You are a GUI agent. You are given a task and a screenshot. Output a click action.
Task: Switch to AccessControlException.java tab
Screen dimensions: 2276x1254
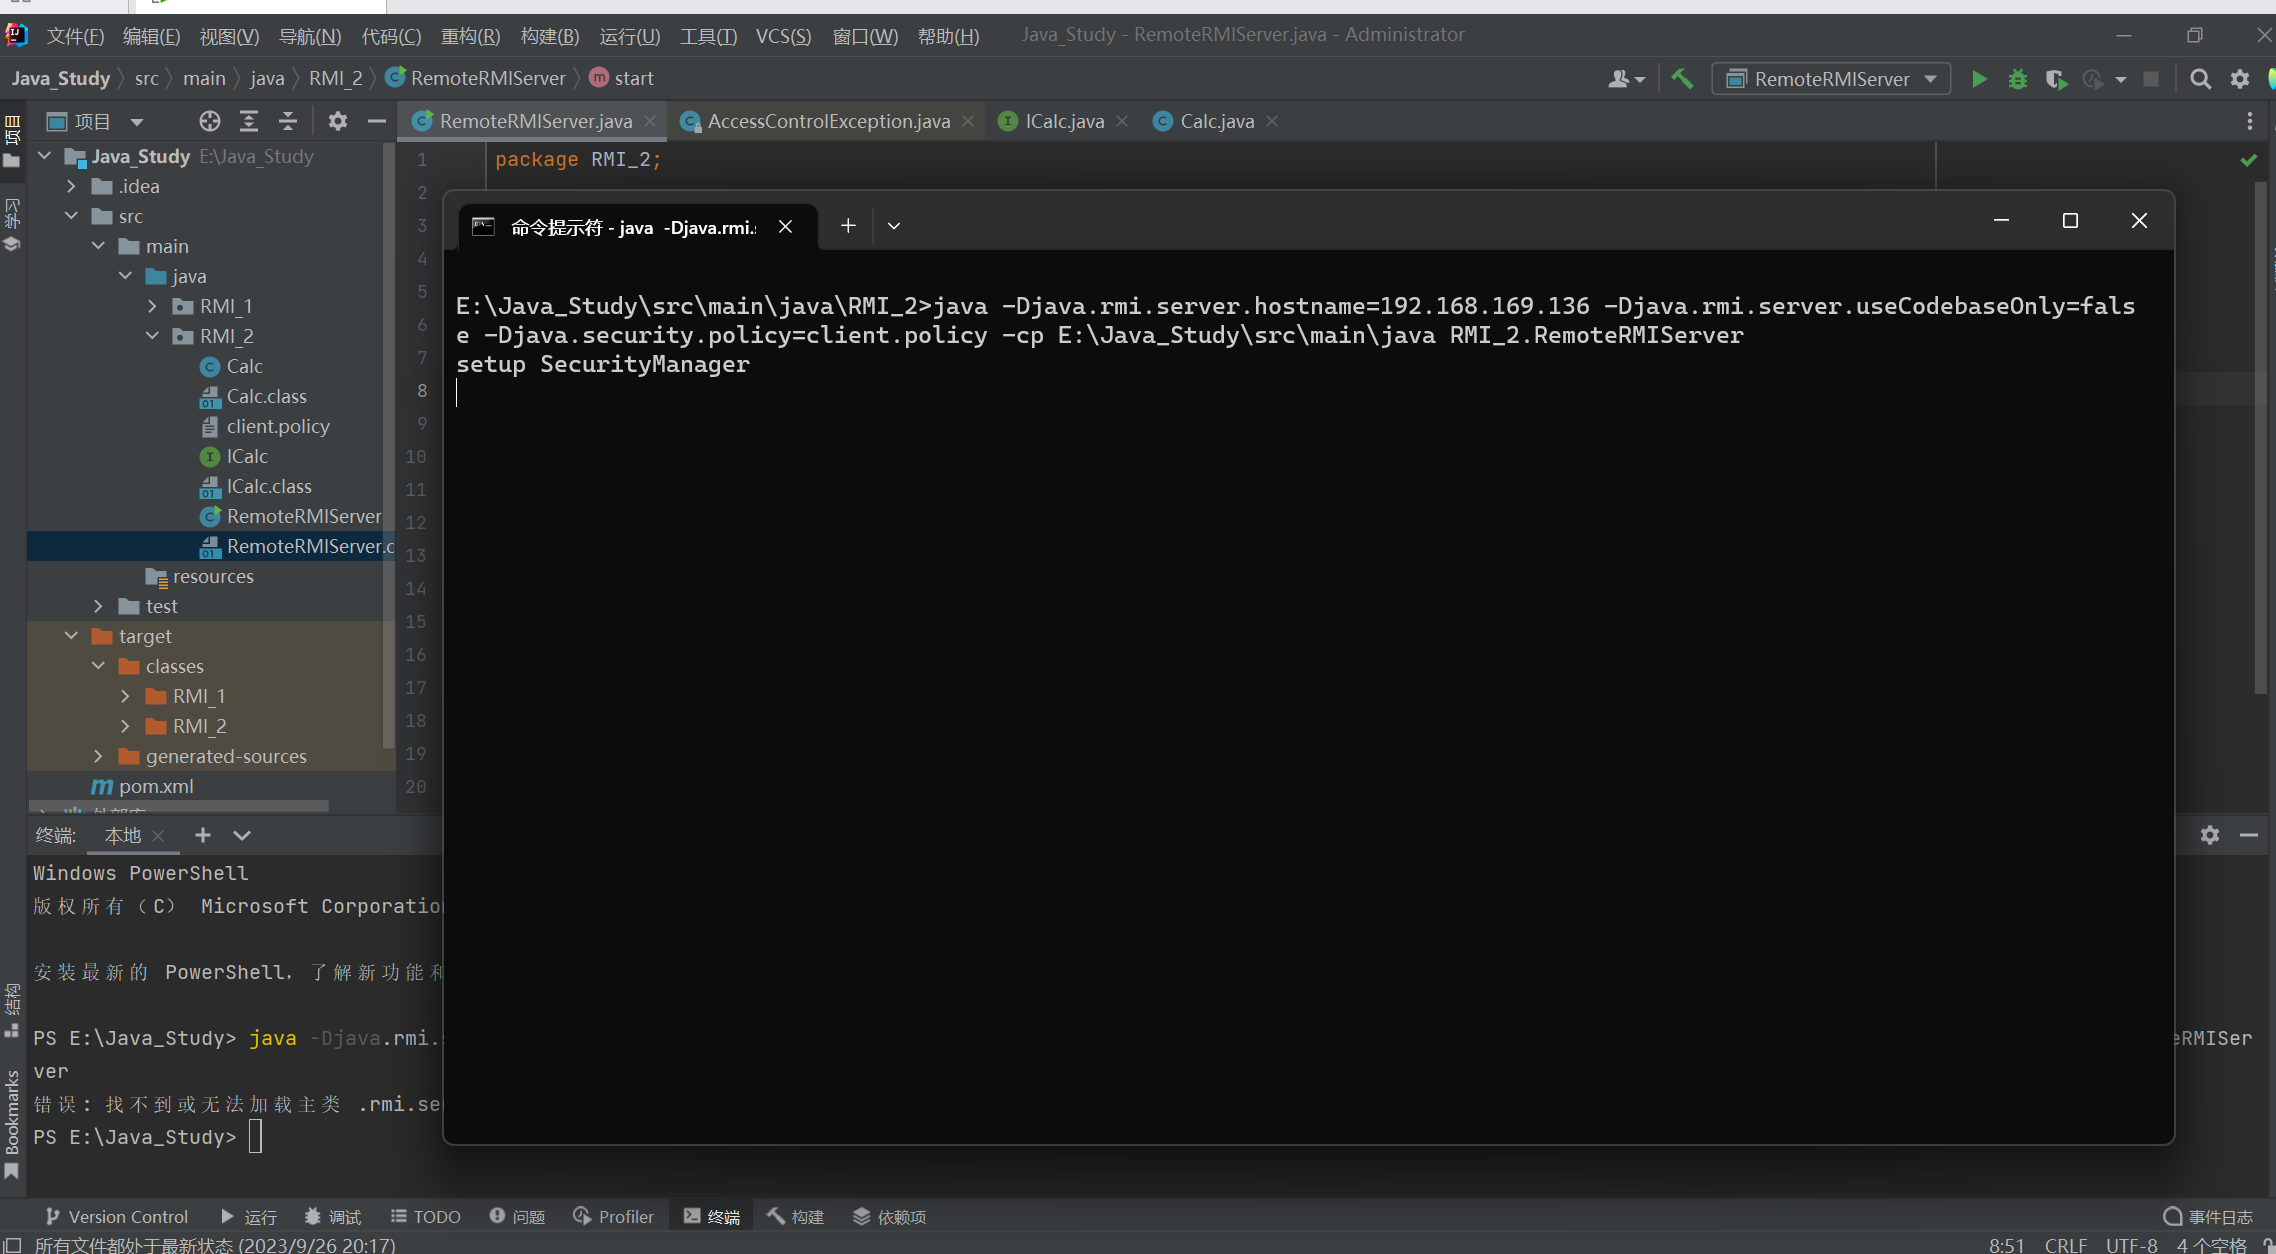click(829, 121)
